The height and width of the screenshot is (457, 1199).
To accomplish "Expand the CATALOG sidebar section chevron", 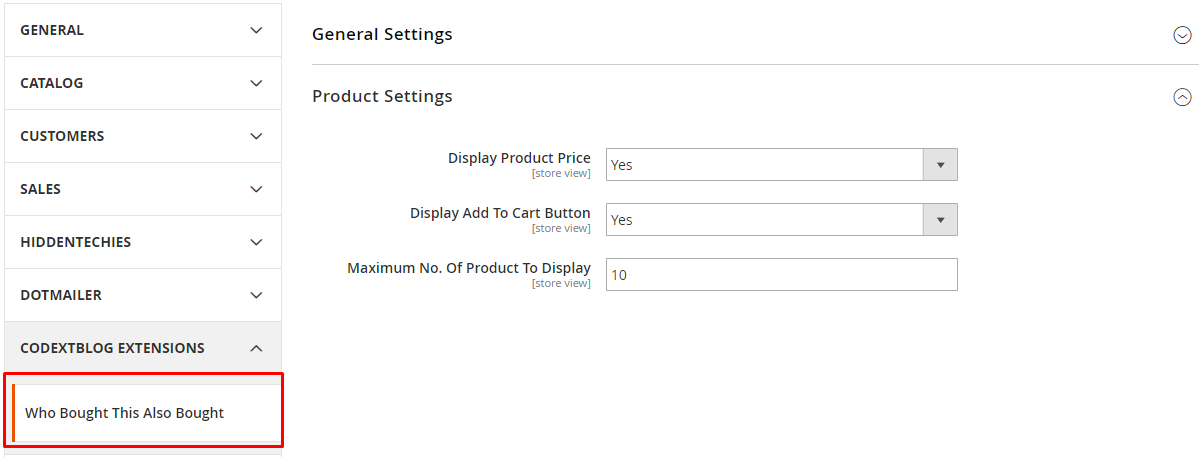I will coord(256,83).
